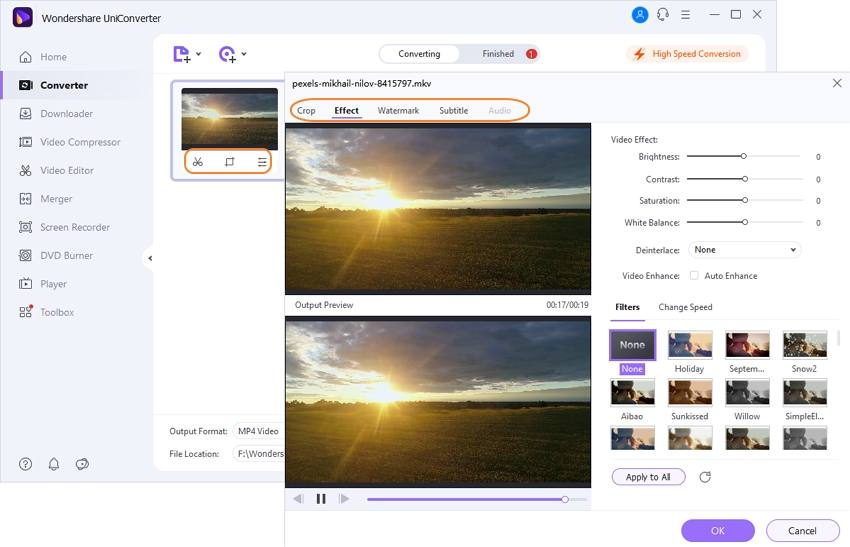Toggle the Auto Enhance checkbox
This screenshot has width=850, height=547.
point(694,275)
